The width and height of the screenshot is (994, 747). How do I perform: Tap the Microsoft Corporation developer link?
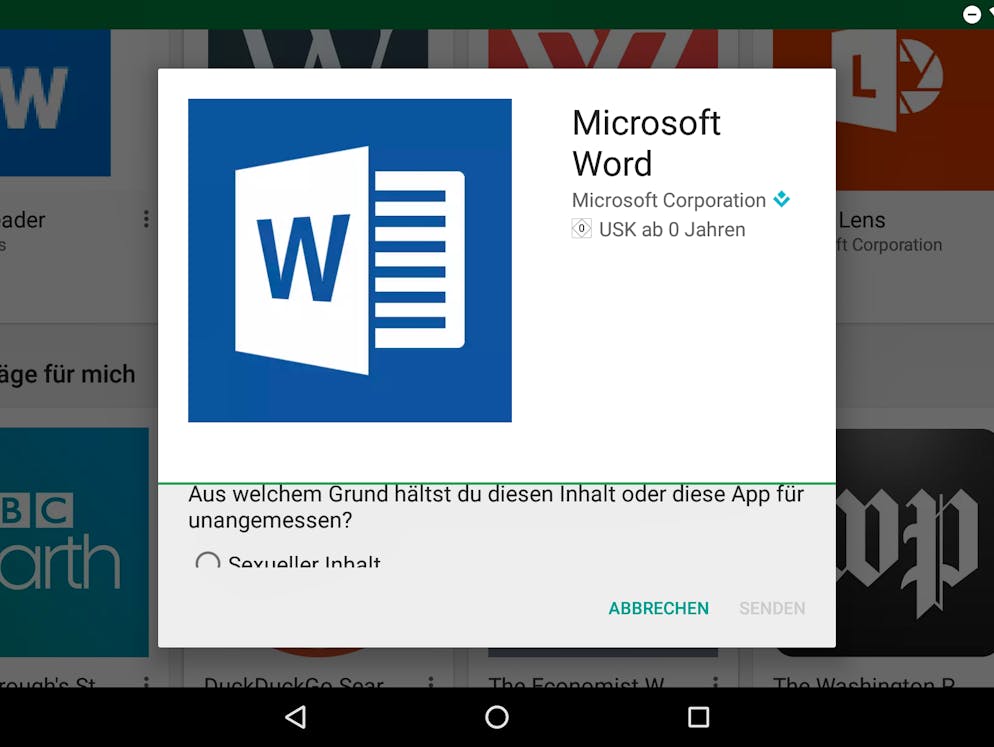click(x=669, y=200)
